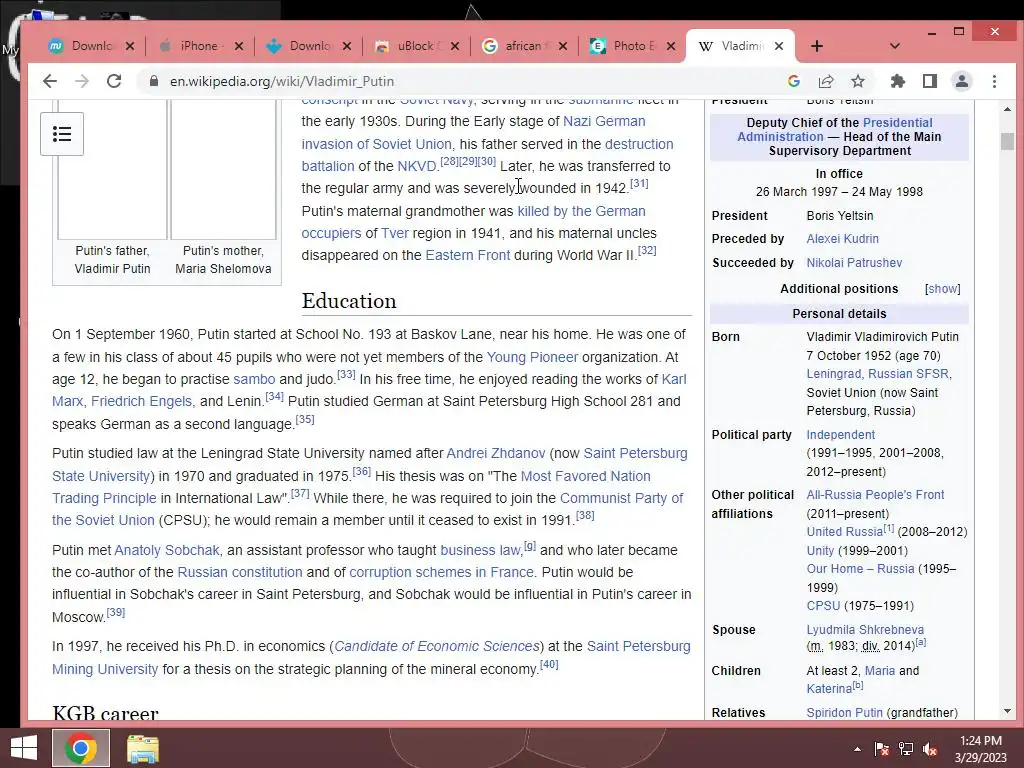Open the profile avatar menu
Screen dimensions: 1024x768
962,81
